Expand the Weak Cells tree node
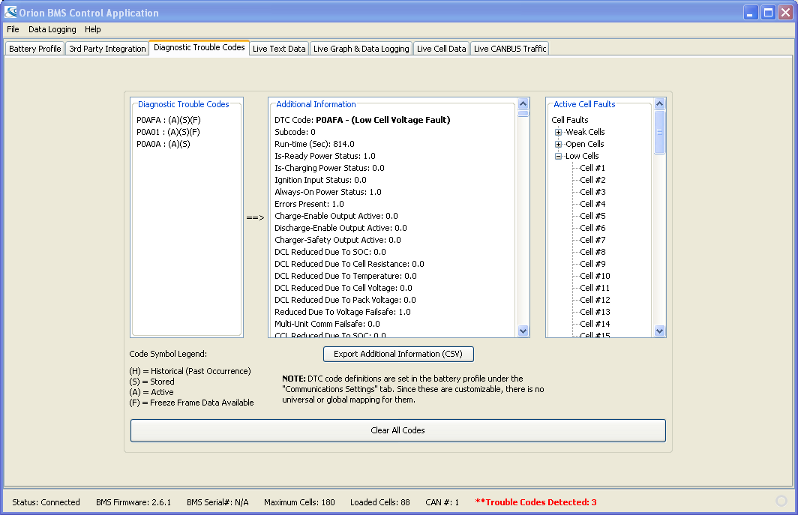Image resolution: width=798 pixels, height=515 pixels. tap(558, 132)
